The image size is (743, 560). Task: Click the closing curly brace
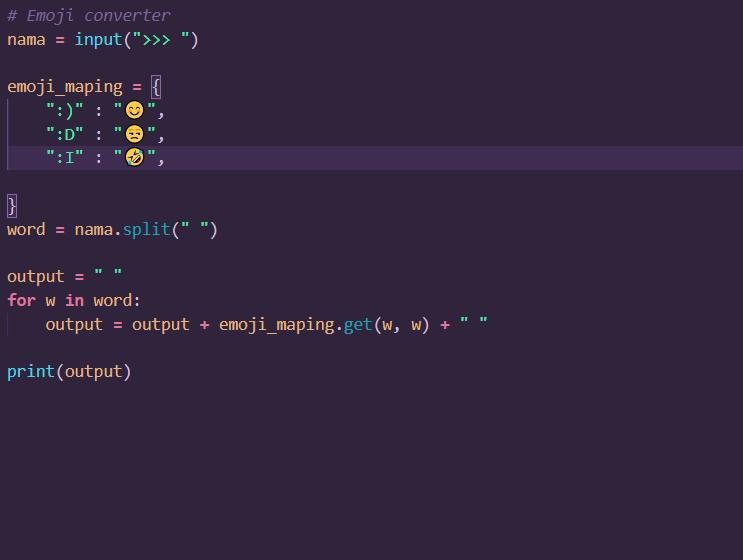pyautogui.click(x=12, y=206)
